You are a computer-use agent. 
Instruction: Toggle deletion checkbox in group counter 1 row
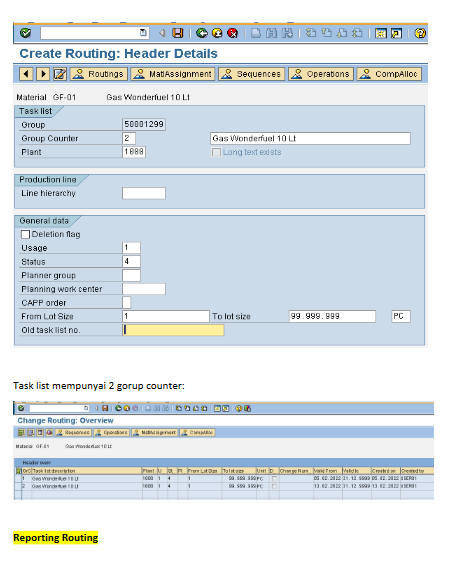tap(274, 478)
